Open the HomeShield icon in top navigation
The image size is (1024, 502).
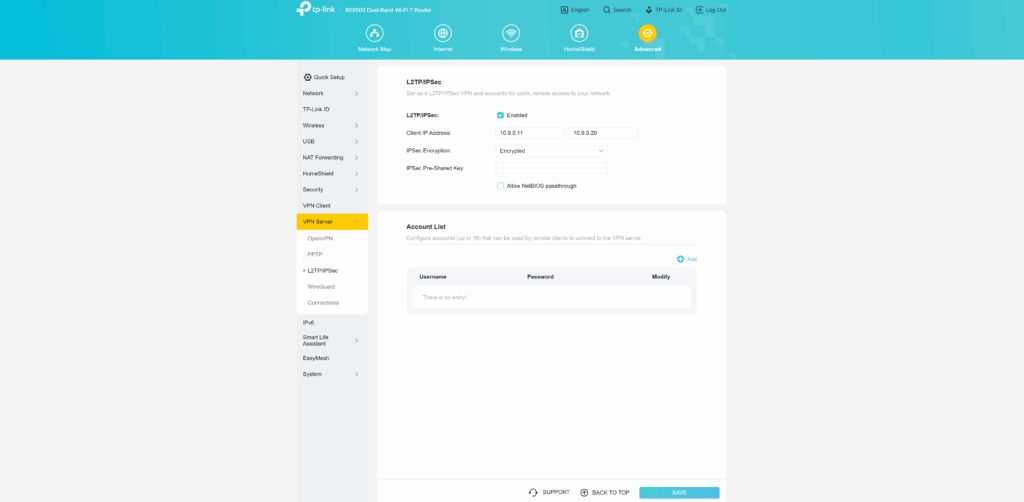[x=579, y=33]
